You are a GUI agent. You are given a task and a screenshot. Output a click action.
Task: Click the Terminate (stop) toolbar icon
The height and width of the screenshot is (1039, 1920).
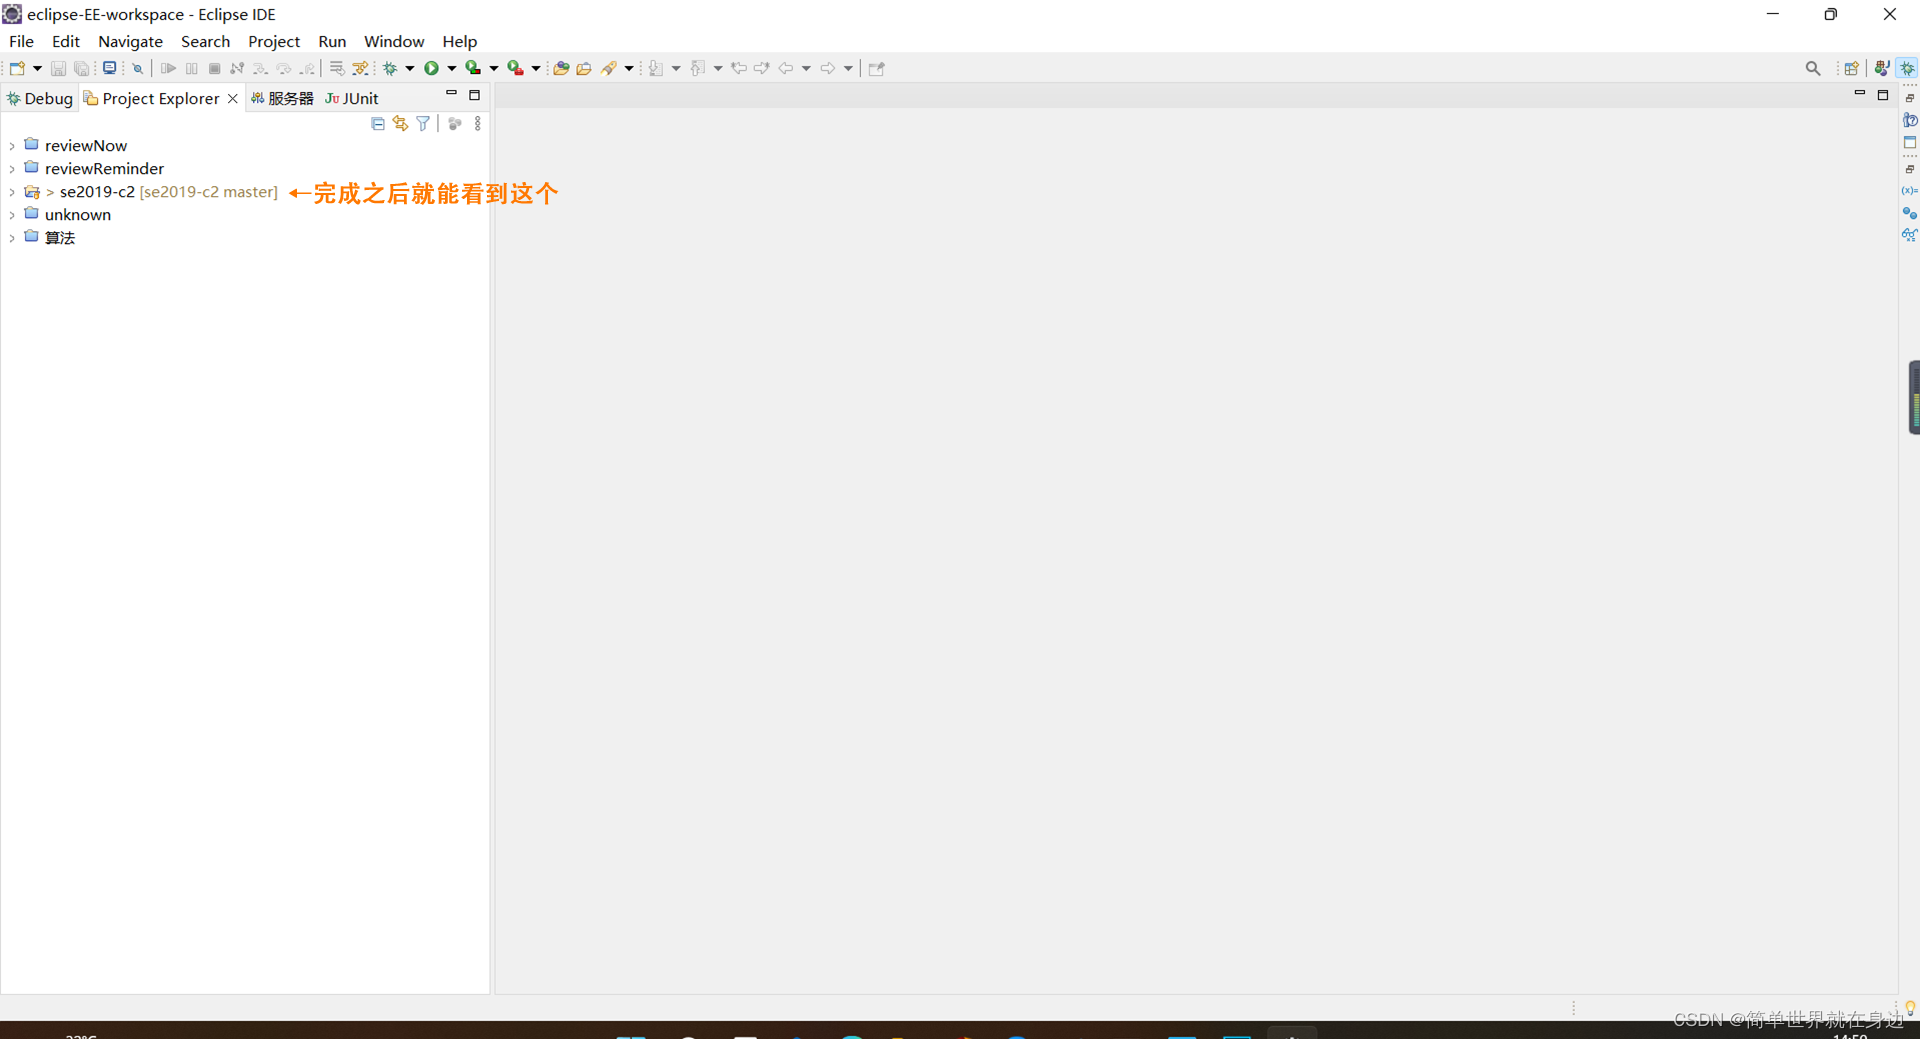coord(214,68)
